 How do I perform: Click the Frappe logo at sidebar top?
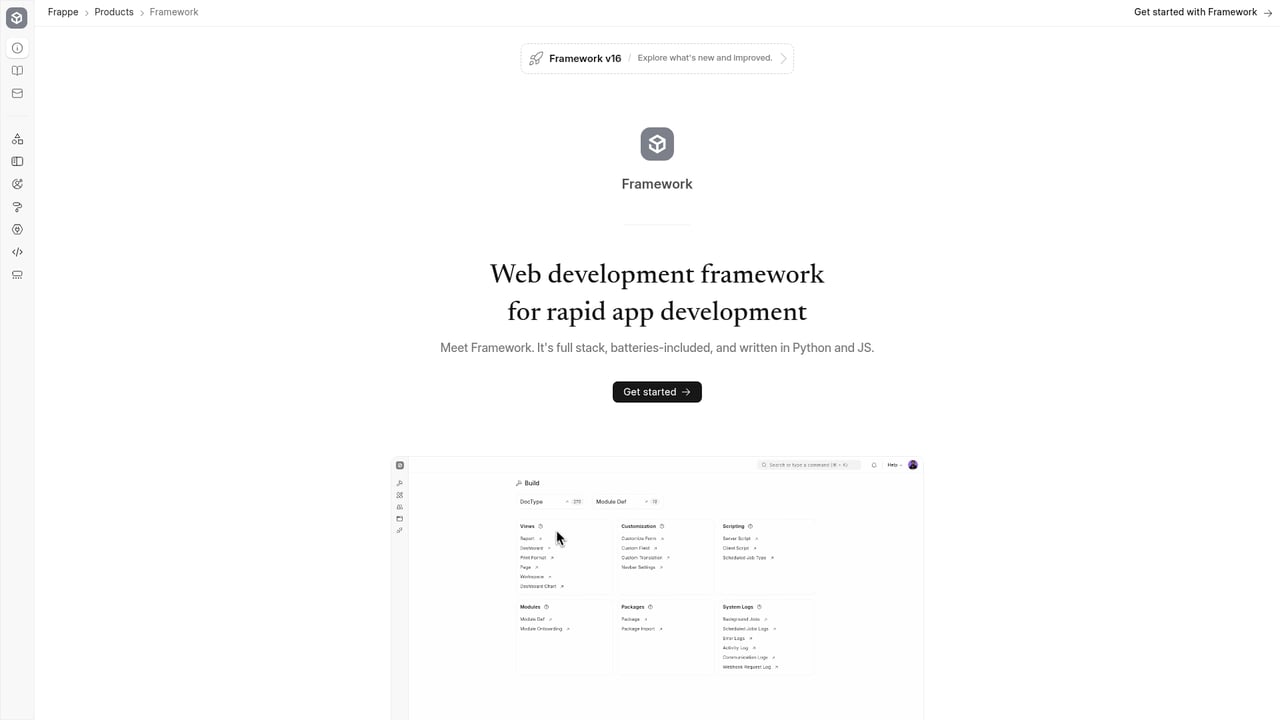click(x=17, y=17)
